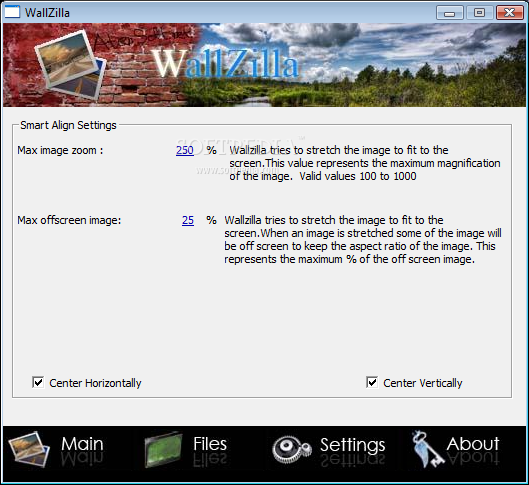529x485 pixels.
Task: Toggle the Center Vertically checkbox
Action: pyautogui.click(x=372, y=382)
